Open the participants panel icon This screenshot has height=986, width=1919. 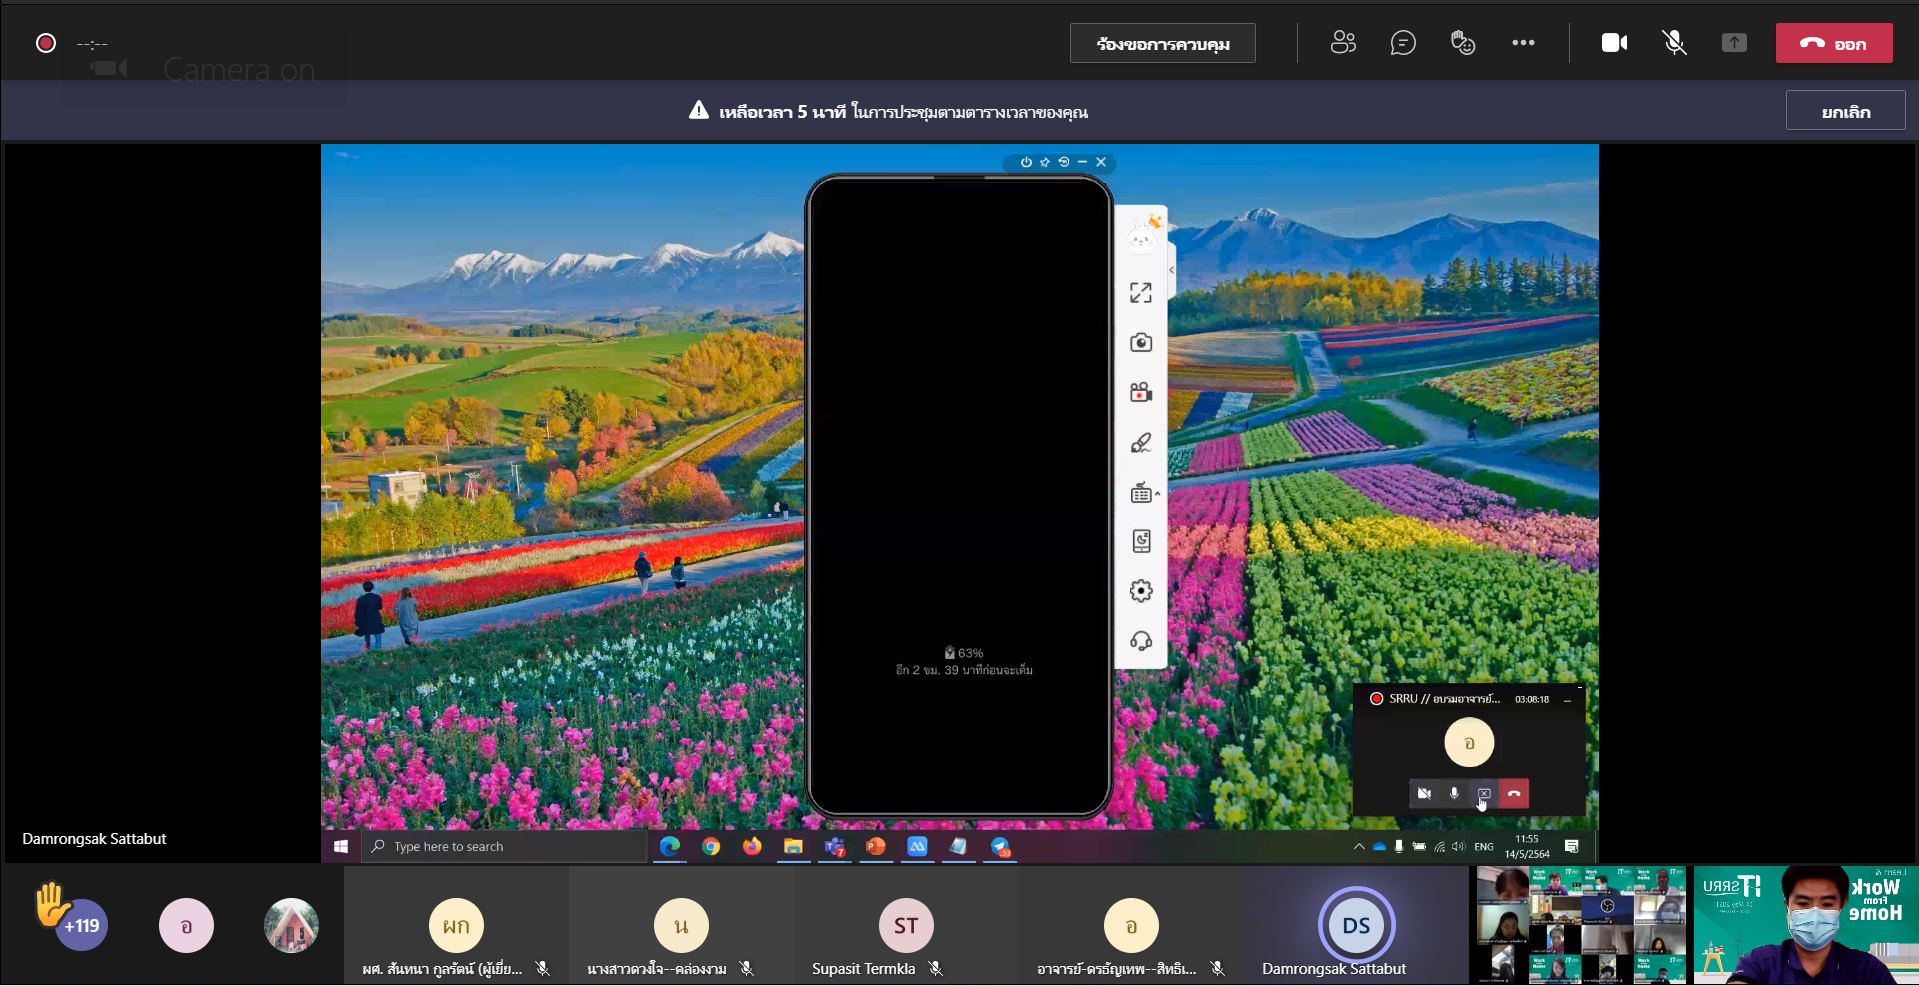(1343, 43)
